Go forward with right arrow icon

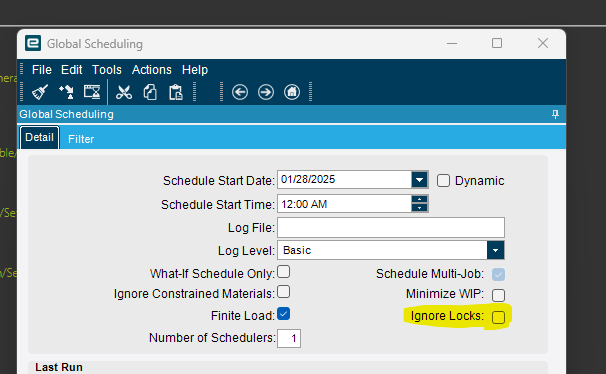point(266,92)
